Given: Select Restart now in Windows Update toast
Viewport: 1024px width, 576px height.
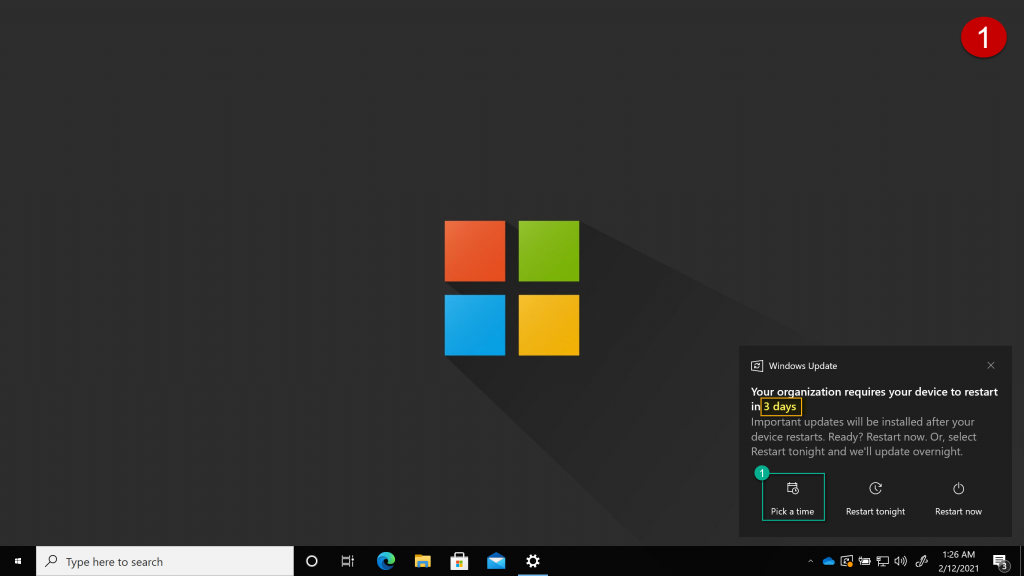Looking at the screenshot, I should (x=958, y=497).
